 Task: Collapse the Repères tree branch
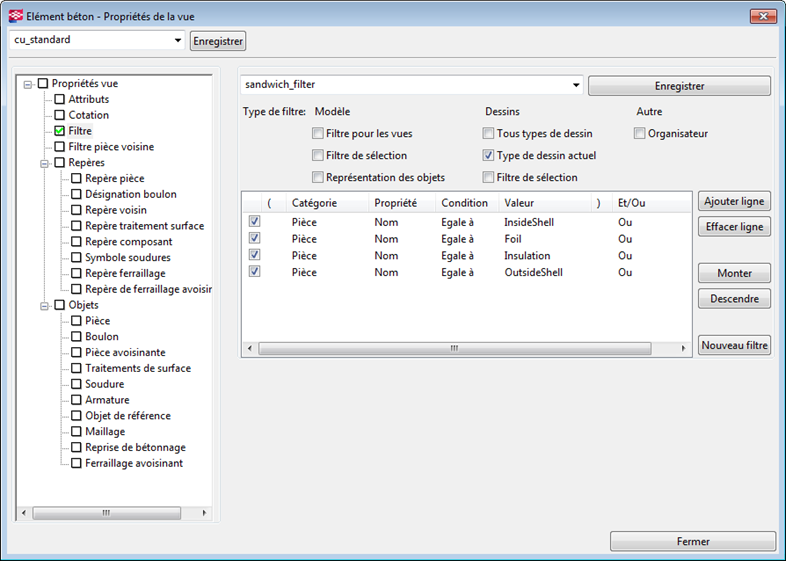pyautogui.click(x=44, y=163)
